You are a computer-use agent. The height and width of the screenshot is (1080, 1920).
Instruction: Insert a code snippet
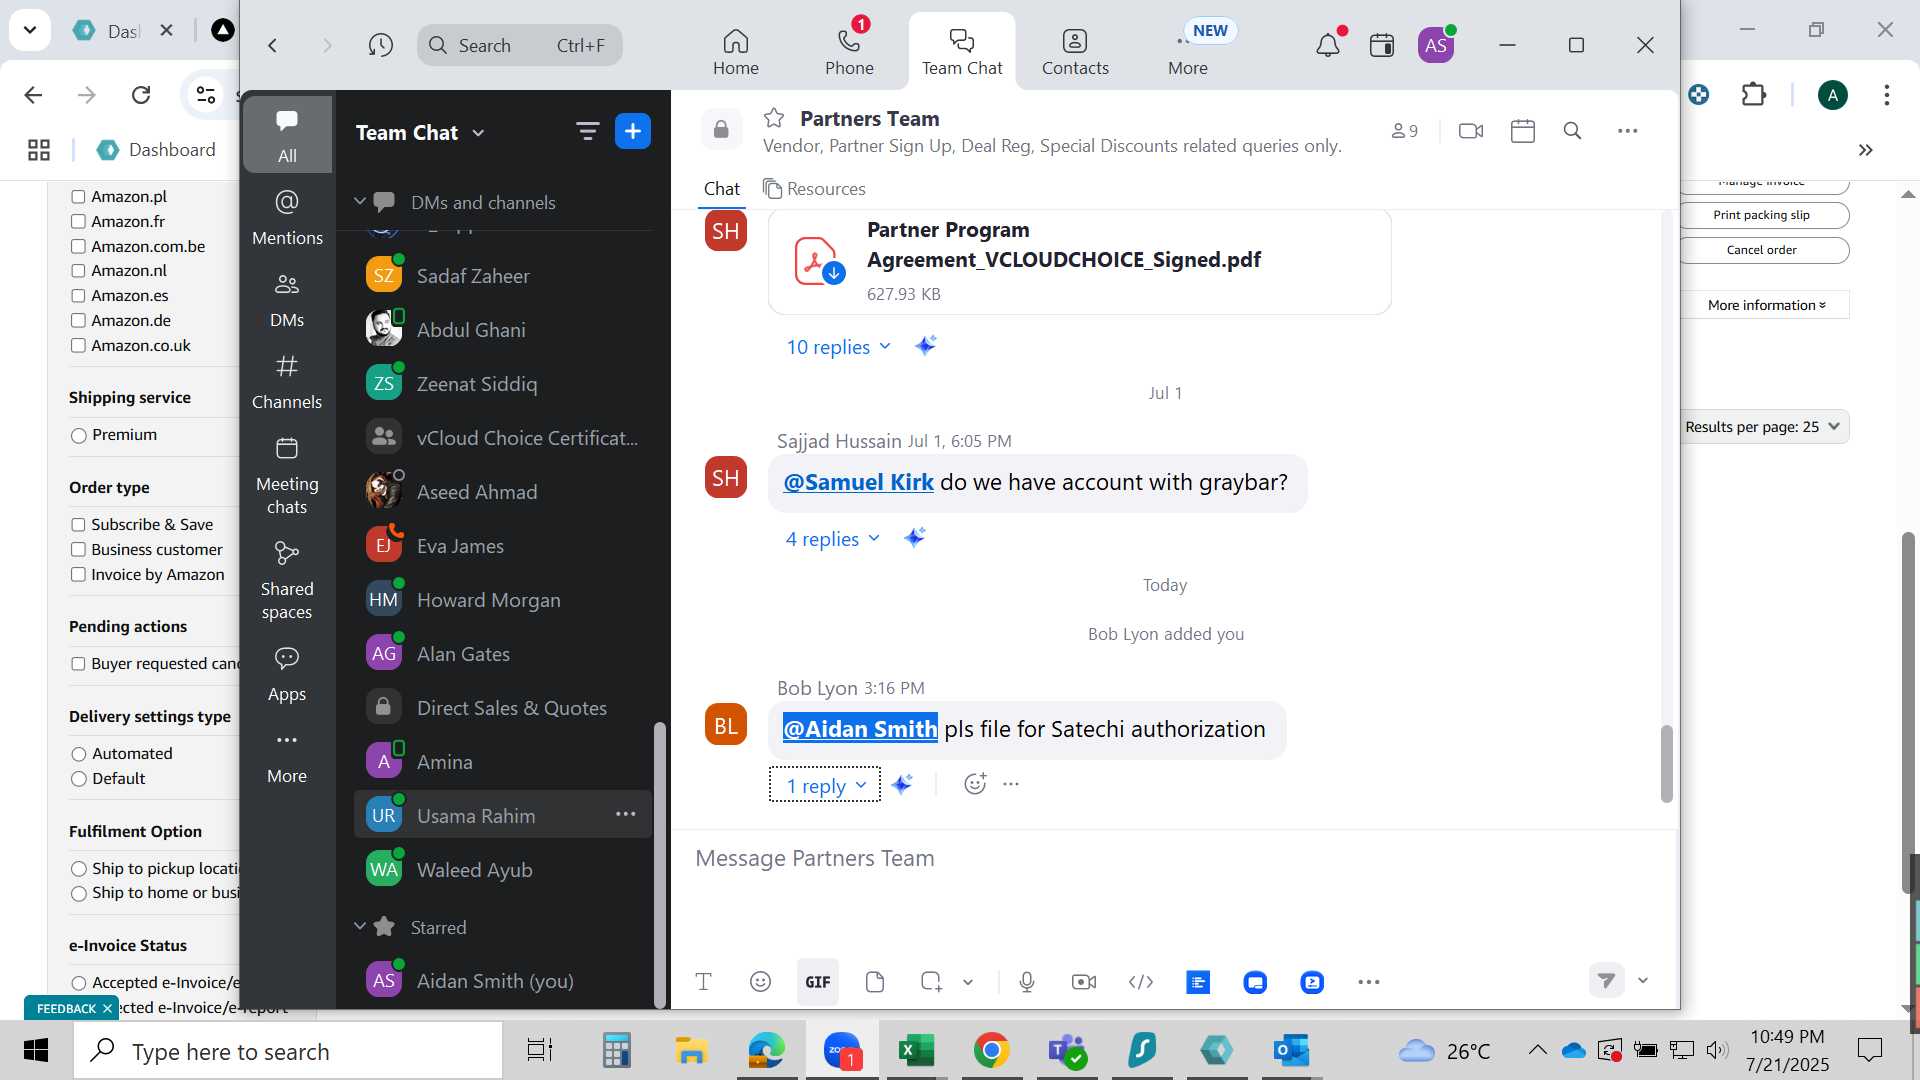click(1141, 982)
